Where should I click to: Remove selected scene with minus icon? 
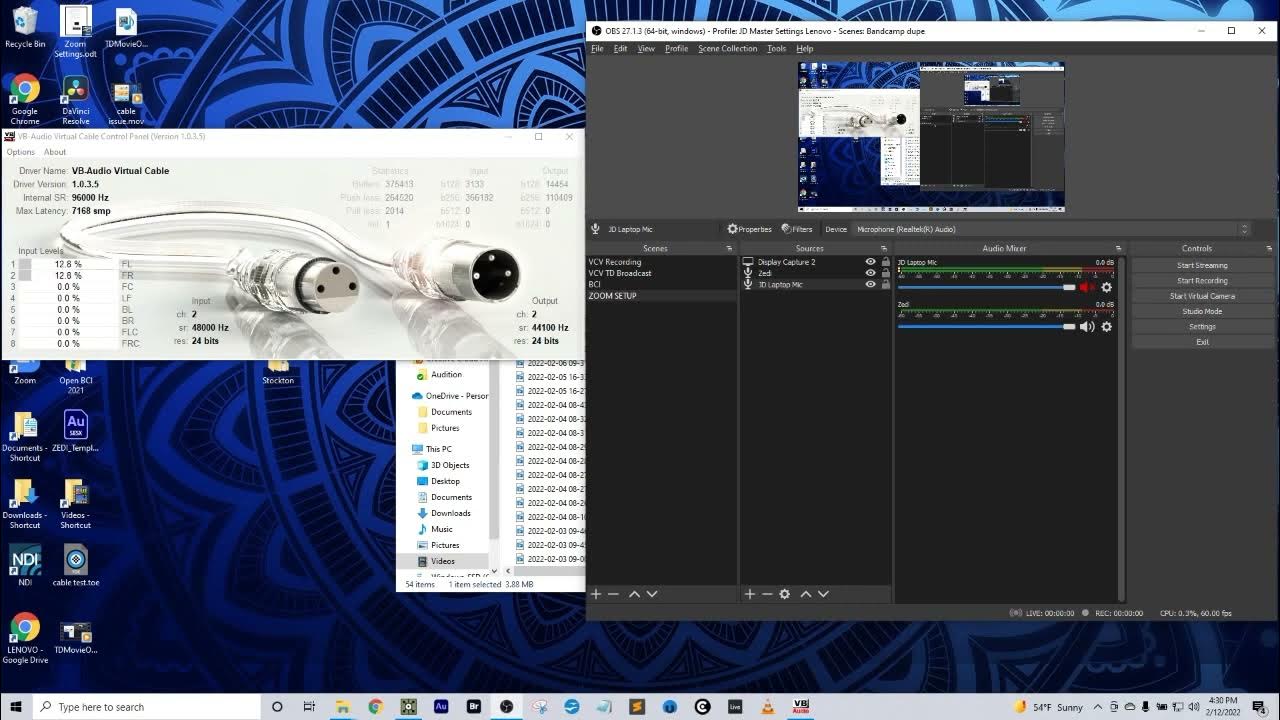(x=613, y=594)
